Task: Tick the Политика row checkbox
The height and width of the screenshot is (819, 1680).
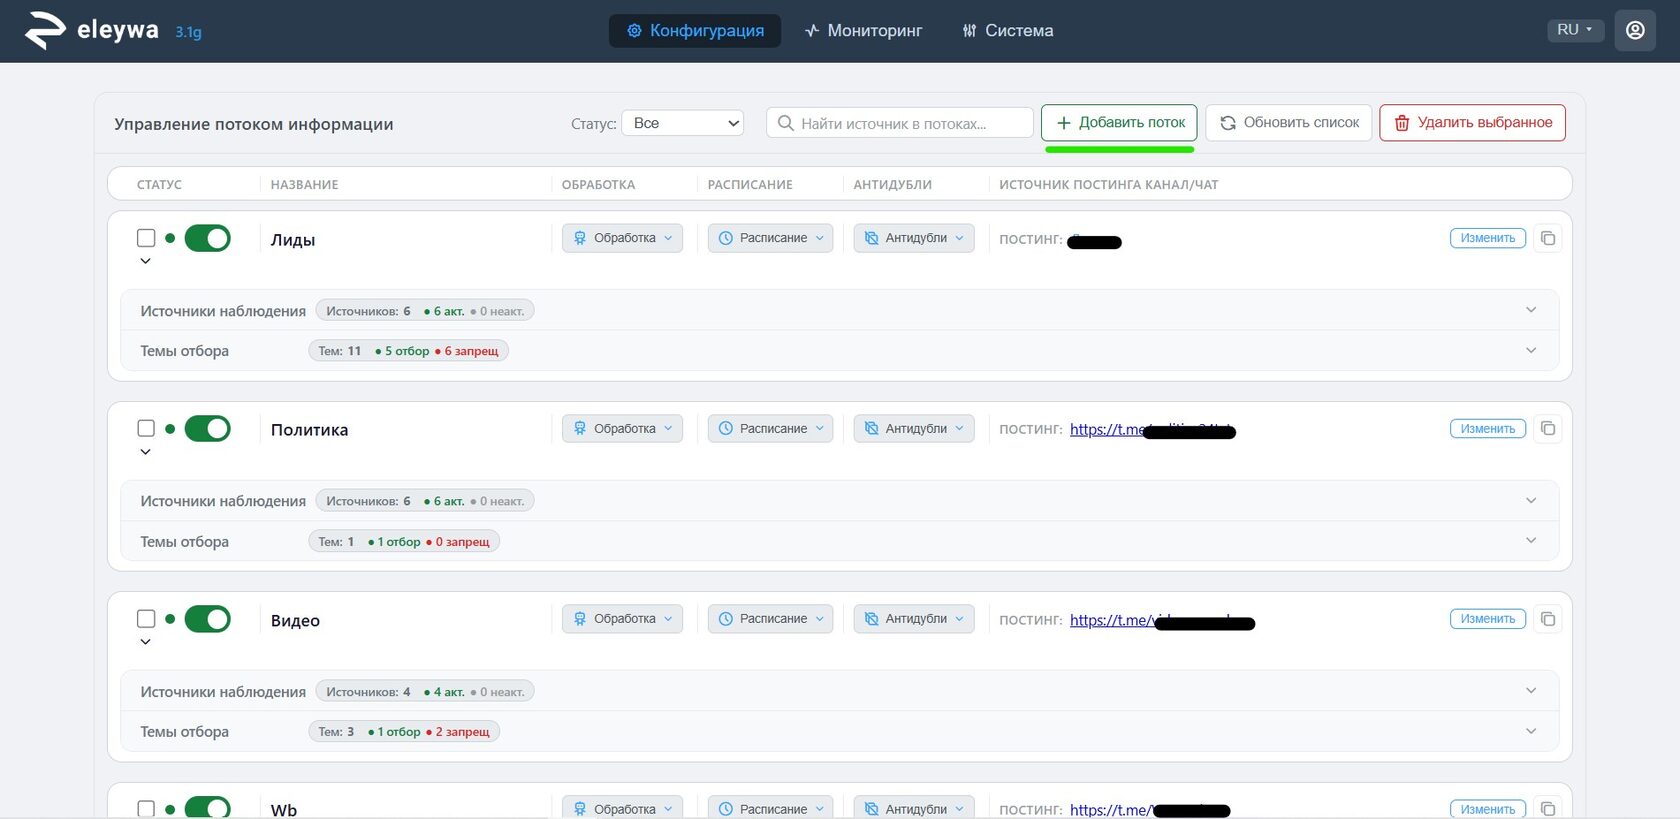Action: (146, 428)
